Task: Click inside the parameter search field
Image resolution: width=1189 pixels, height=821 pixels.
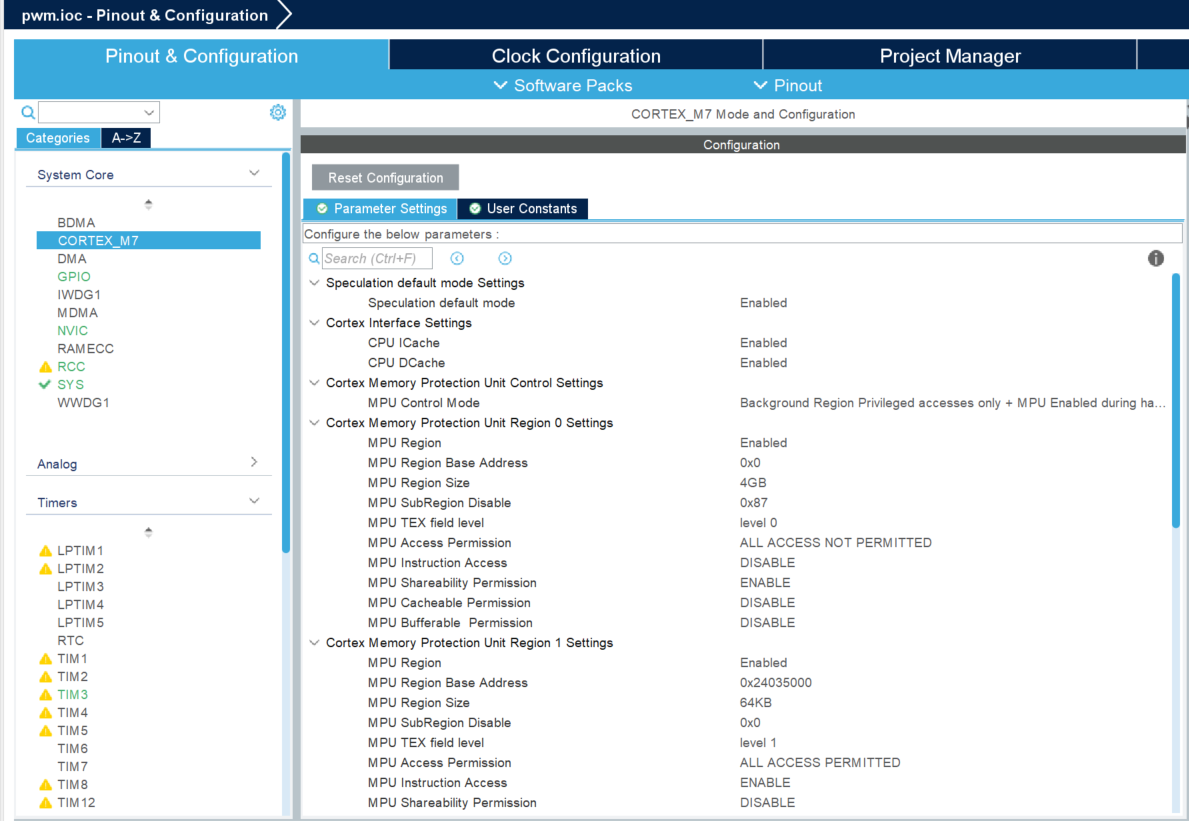Action: pyautogui.click(x=377, y=258)
